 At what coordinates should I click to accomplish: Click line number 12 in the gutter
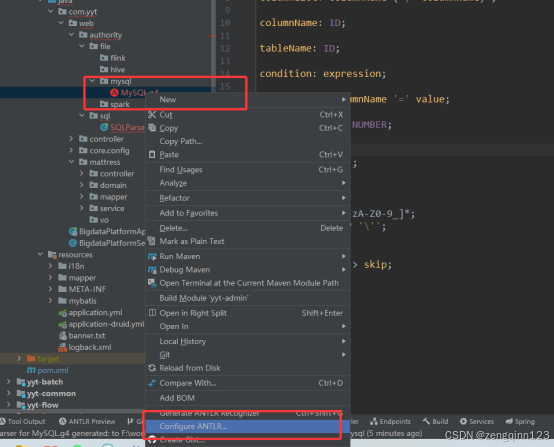225,48
